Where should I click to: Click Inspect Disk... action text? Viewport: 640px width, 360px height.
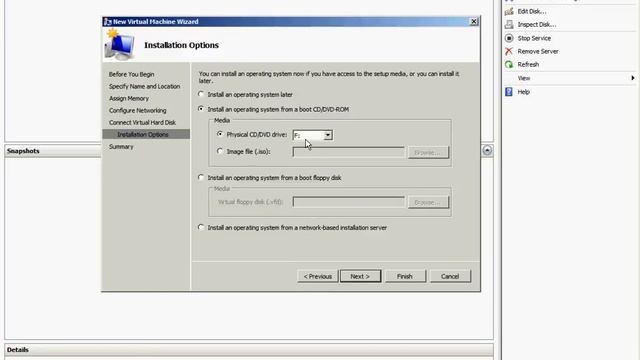pos(537,24)
